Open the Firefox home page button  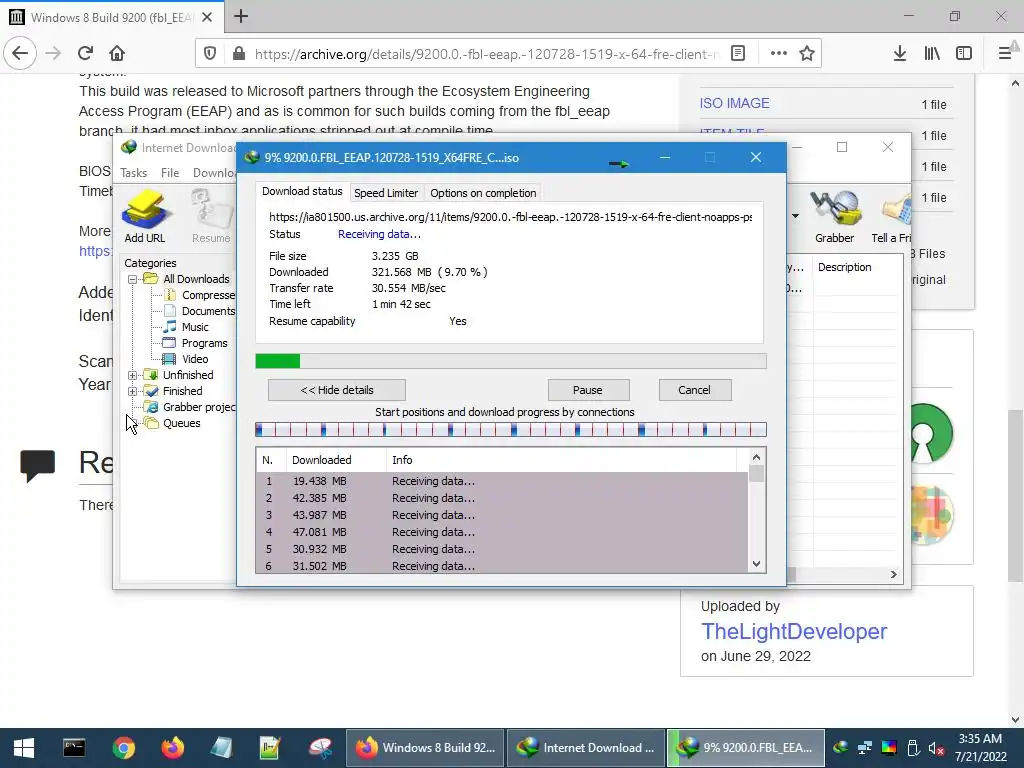[117, 54]
